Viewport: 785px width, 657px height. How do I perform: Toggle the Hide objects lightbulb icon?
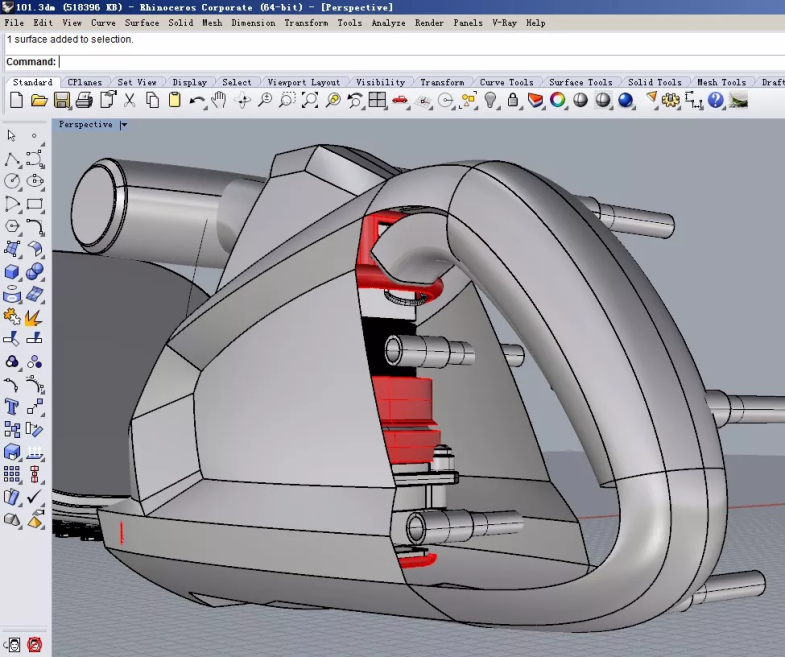[x=491, y=100]
